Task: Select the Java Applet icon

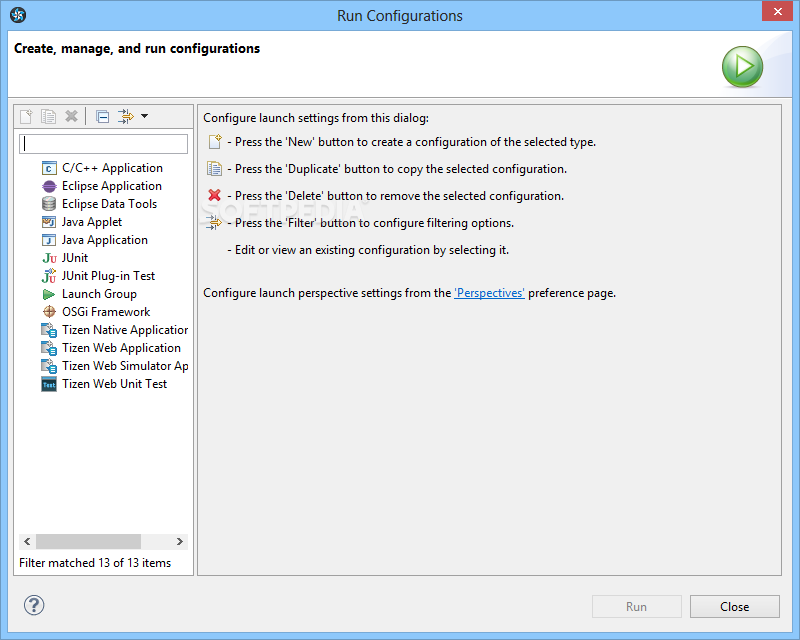Action: [49, 222]
